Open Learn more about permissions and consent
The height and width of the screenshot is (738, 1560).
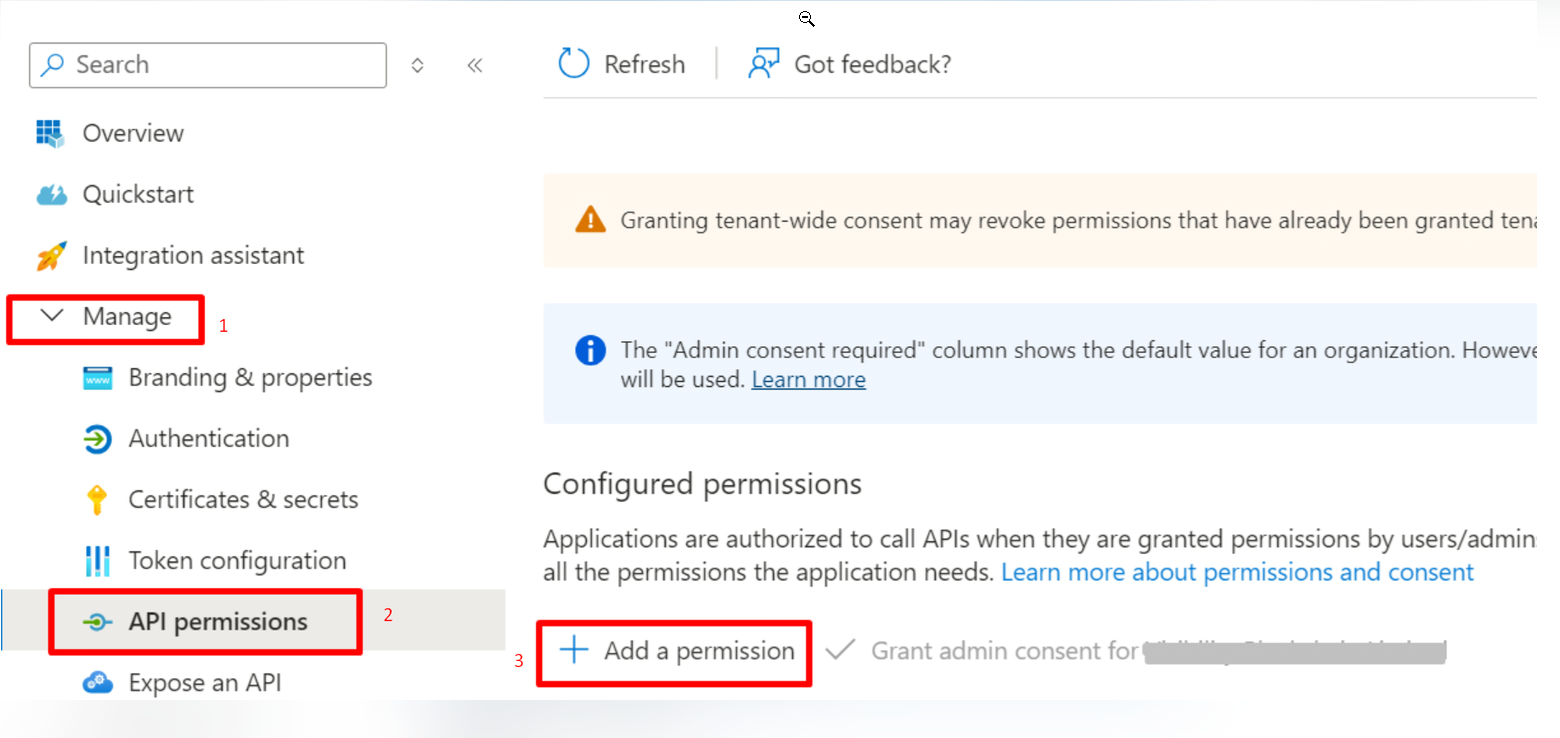(1237, 572)
